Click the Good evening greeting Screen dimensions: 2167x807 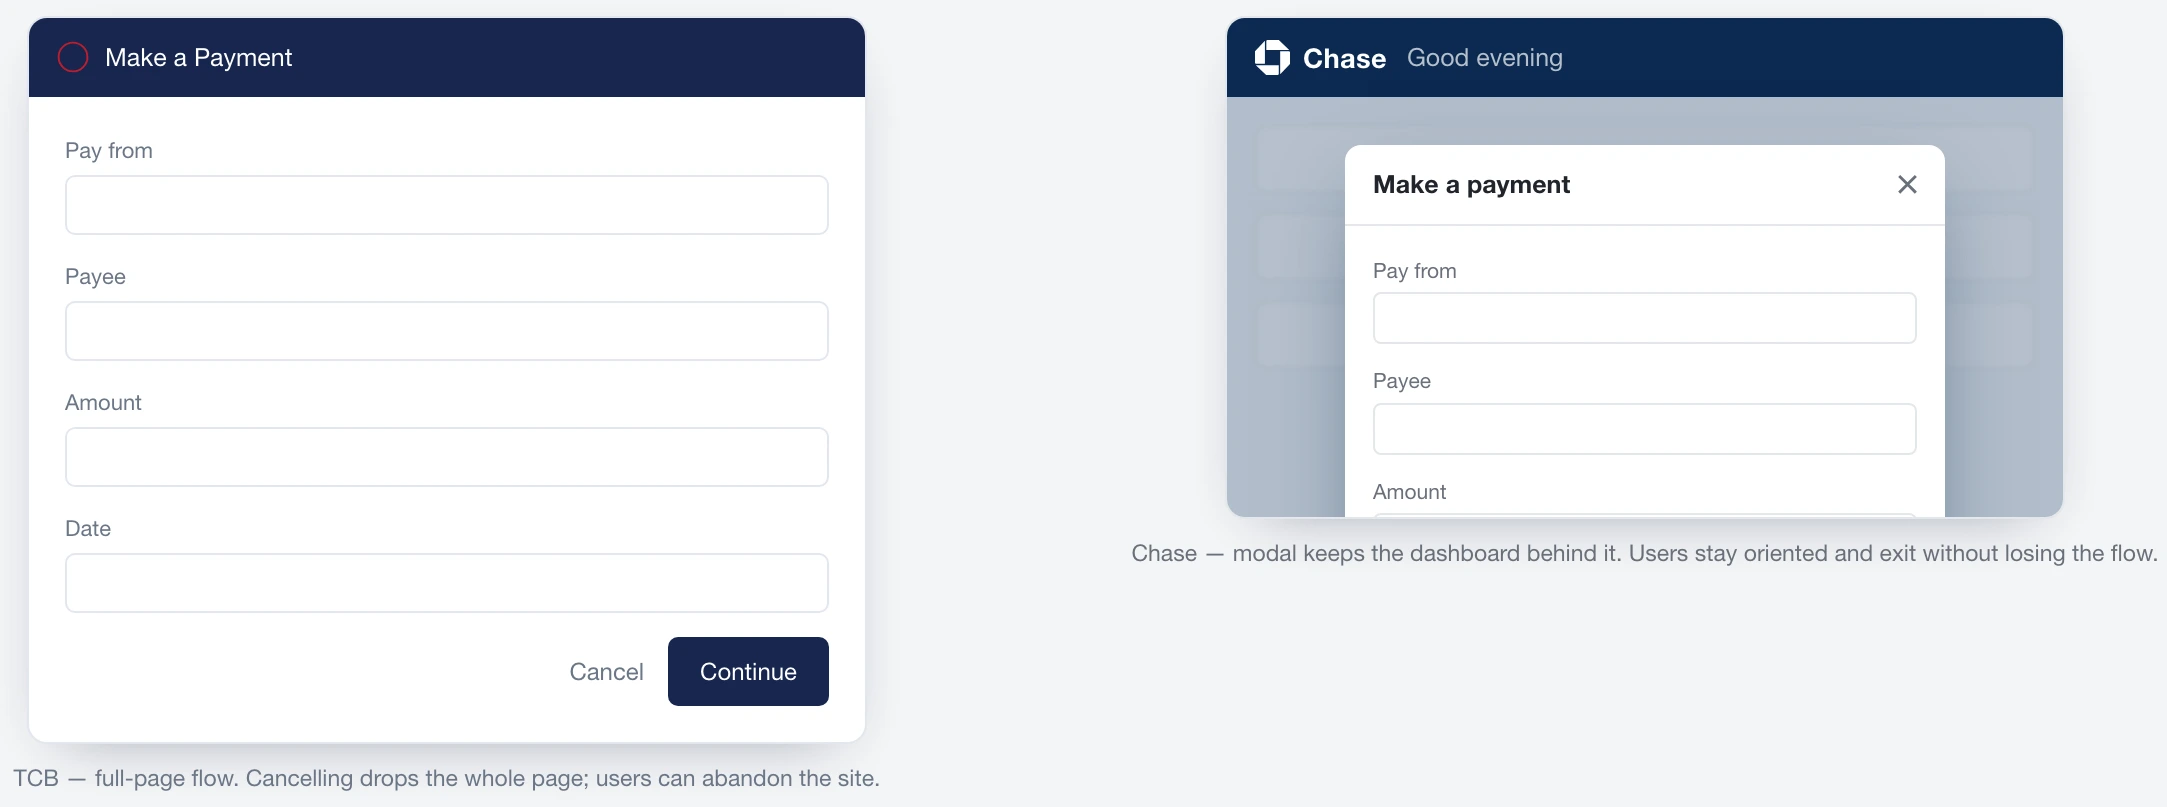[x=1484, y=58]
